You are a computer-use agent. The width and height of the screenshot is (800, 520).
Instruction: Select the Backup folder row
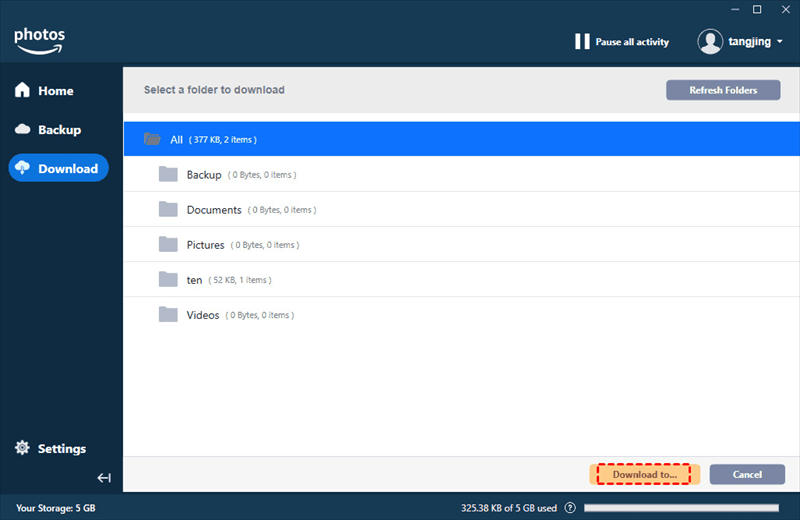461,175
